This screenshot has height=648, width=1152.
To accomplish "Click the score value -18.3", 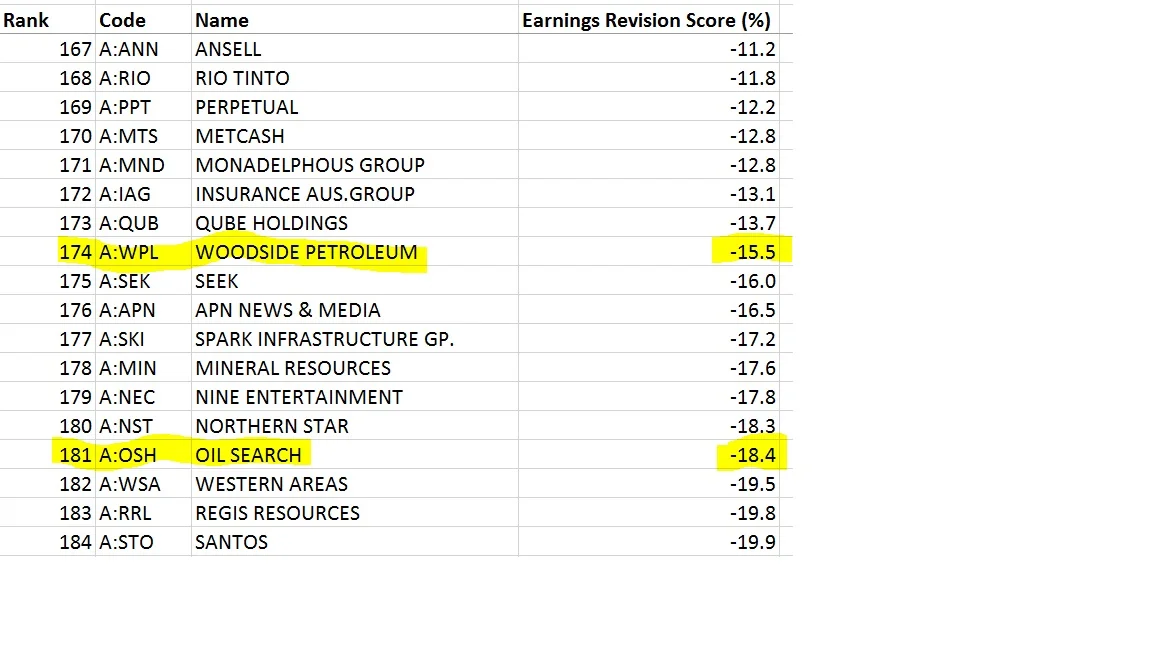I will tap(752, 426).
